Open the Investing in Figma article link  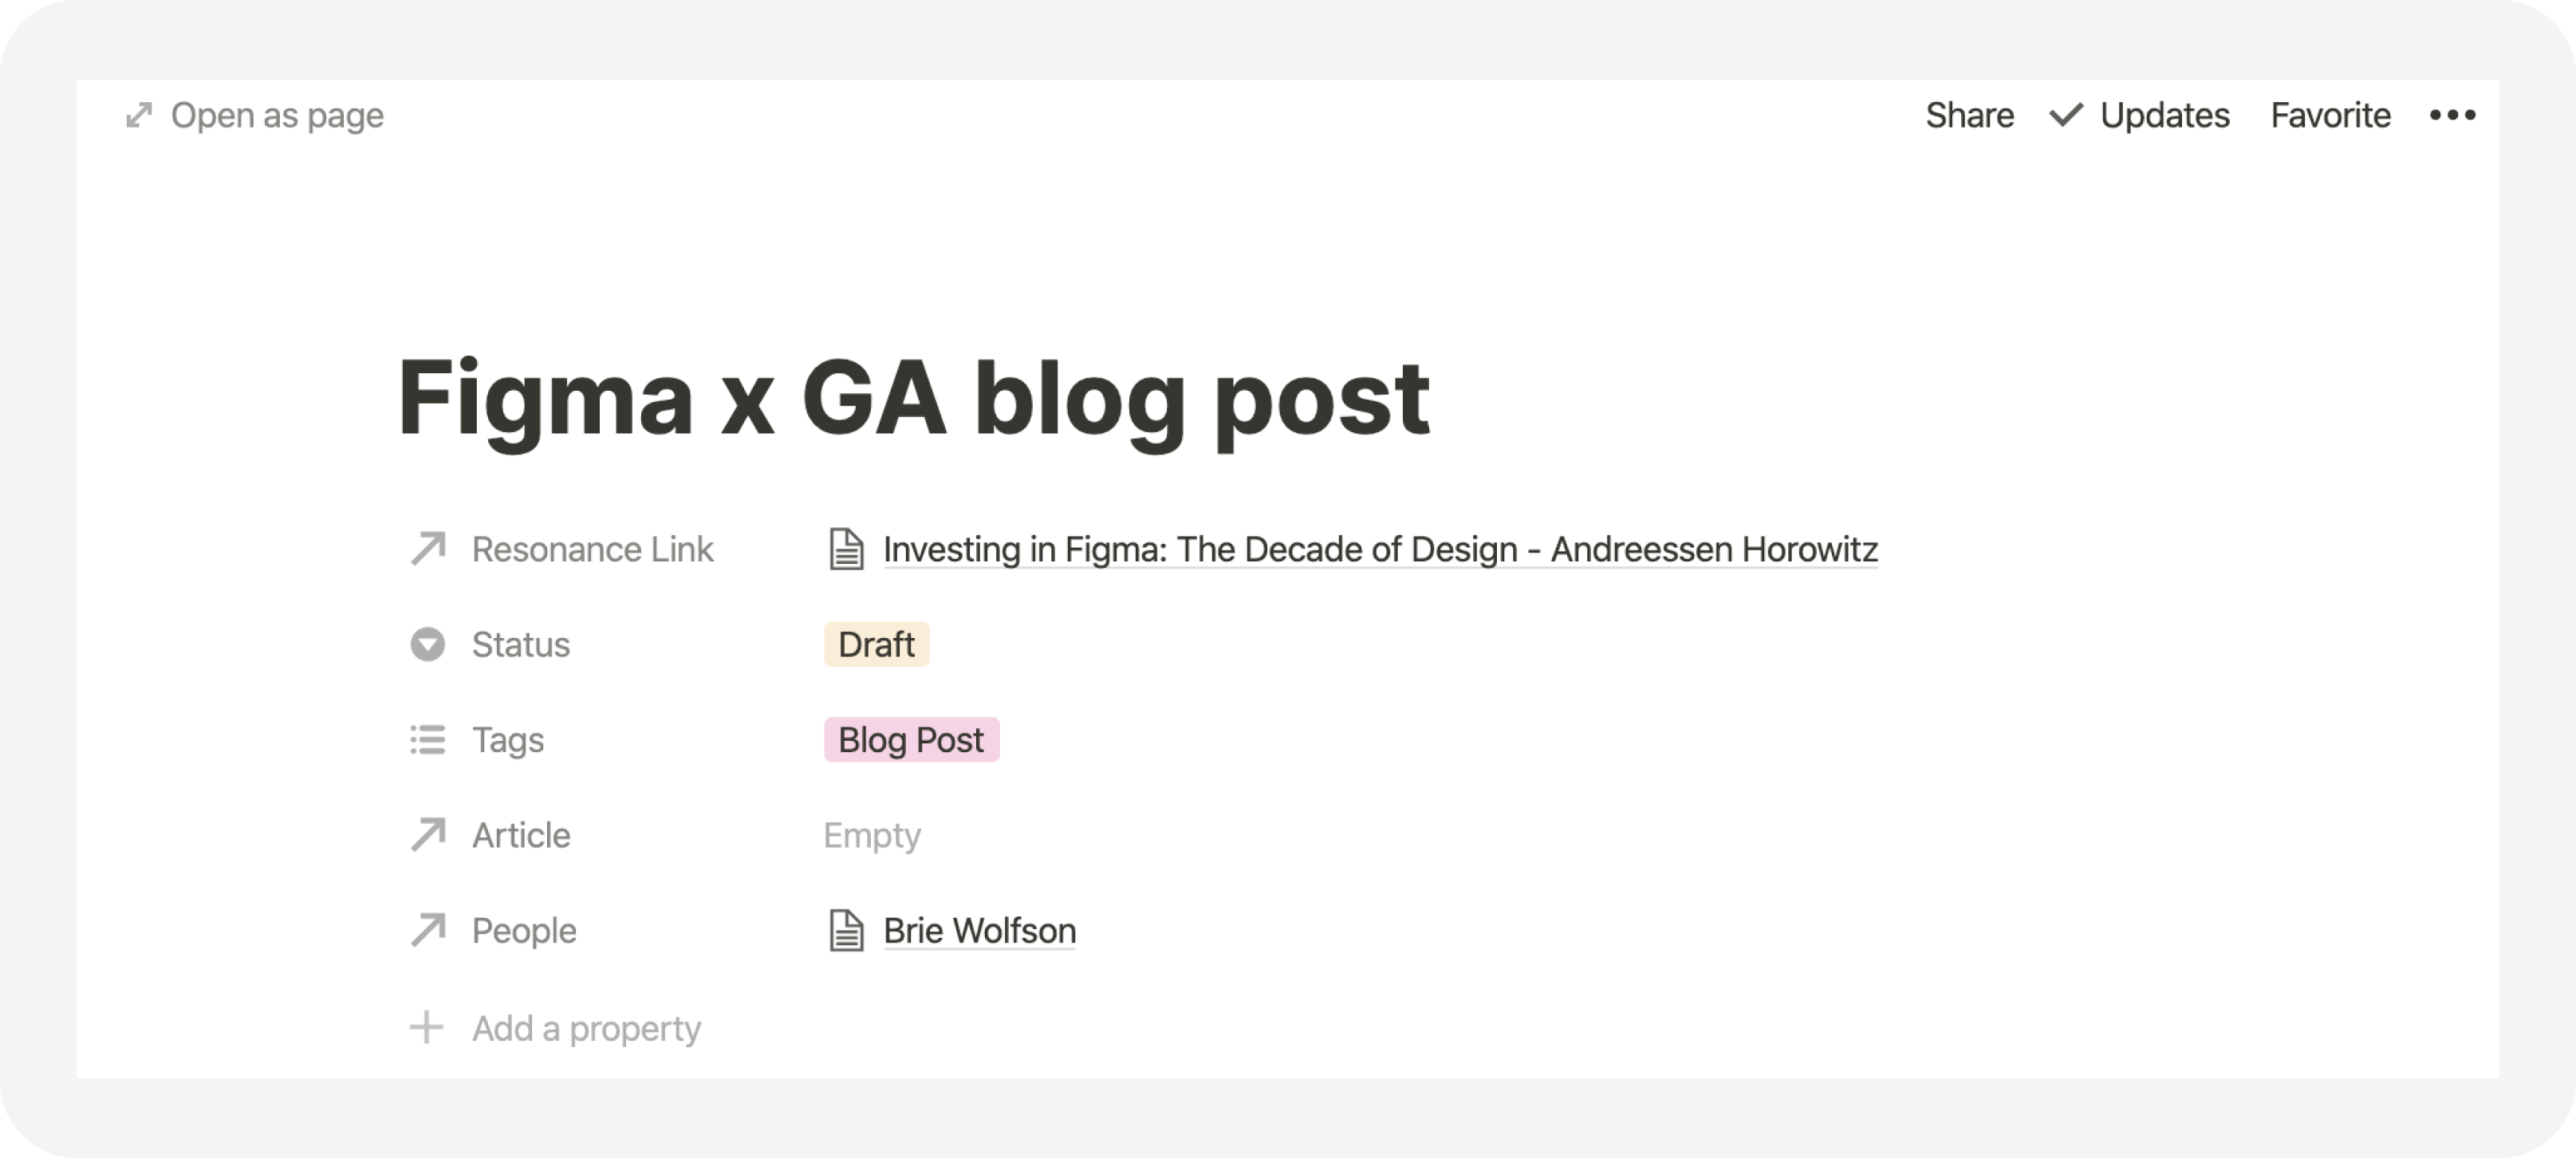(x=1380, y=549)
